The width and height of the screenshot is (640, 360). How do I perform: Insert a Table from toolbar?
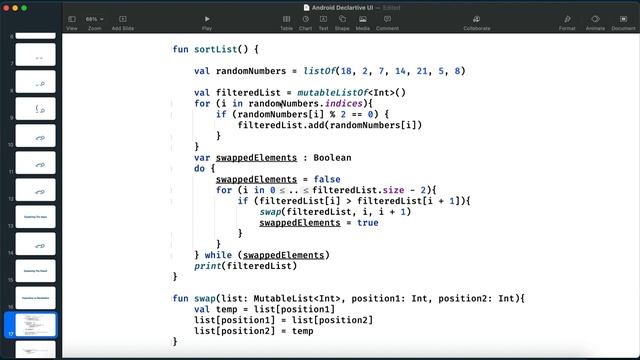coord(287,23)
